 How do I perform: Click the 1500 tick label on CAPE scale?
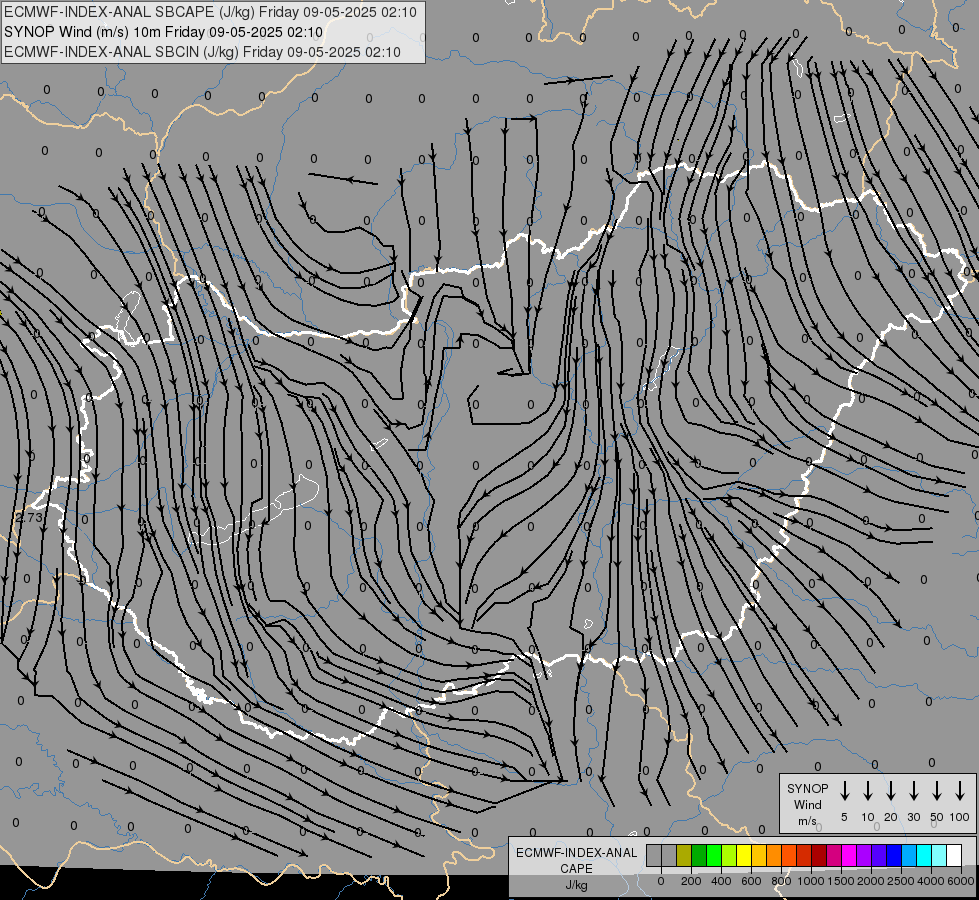point(841,881)
